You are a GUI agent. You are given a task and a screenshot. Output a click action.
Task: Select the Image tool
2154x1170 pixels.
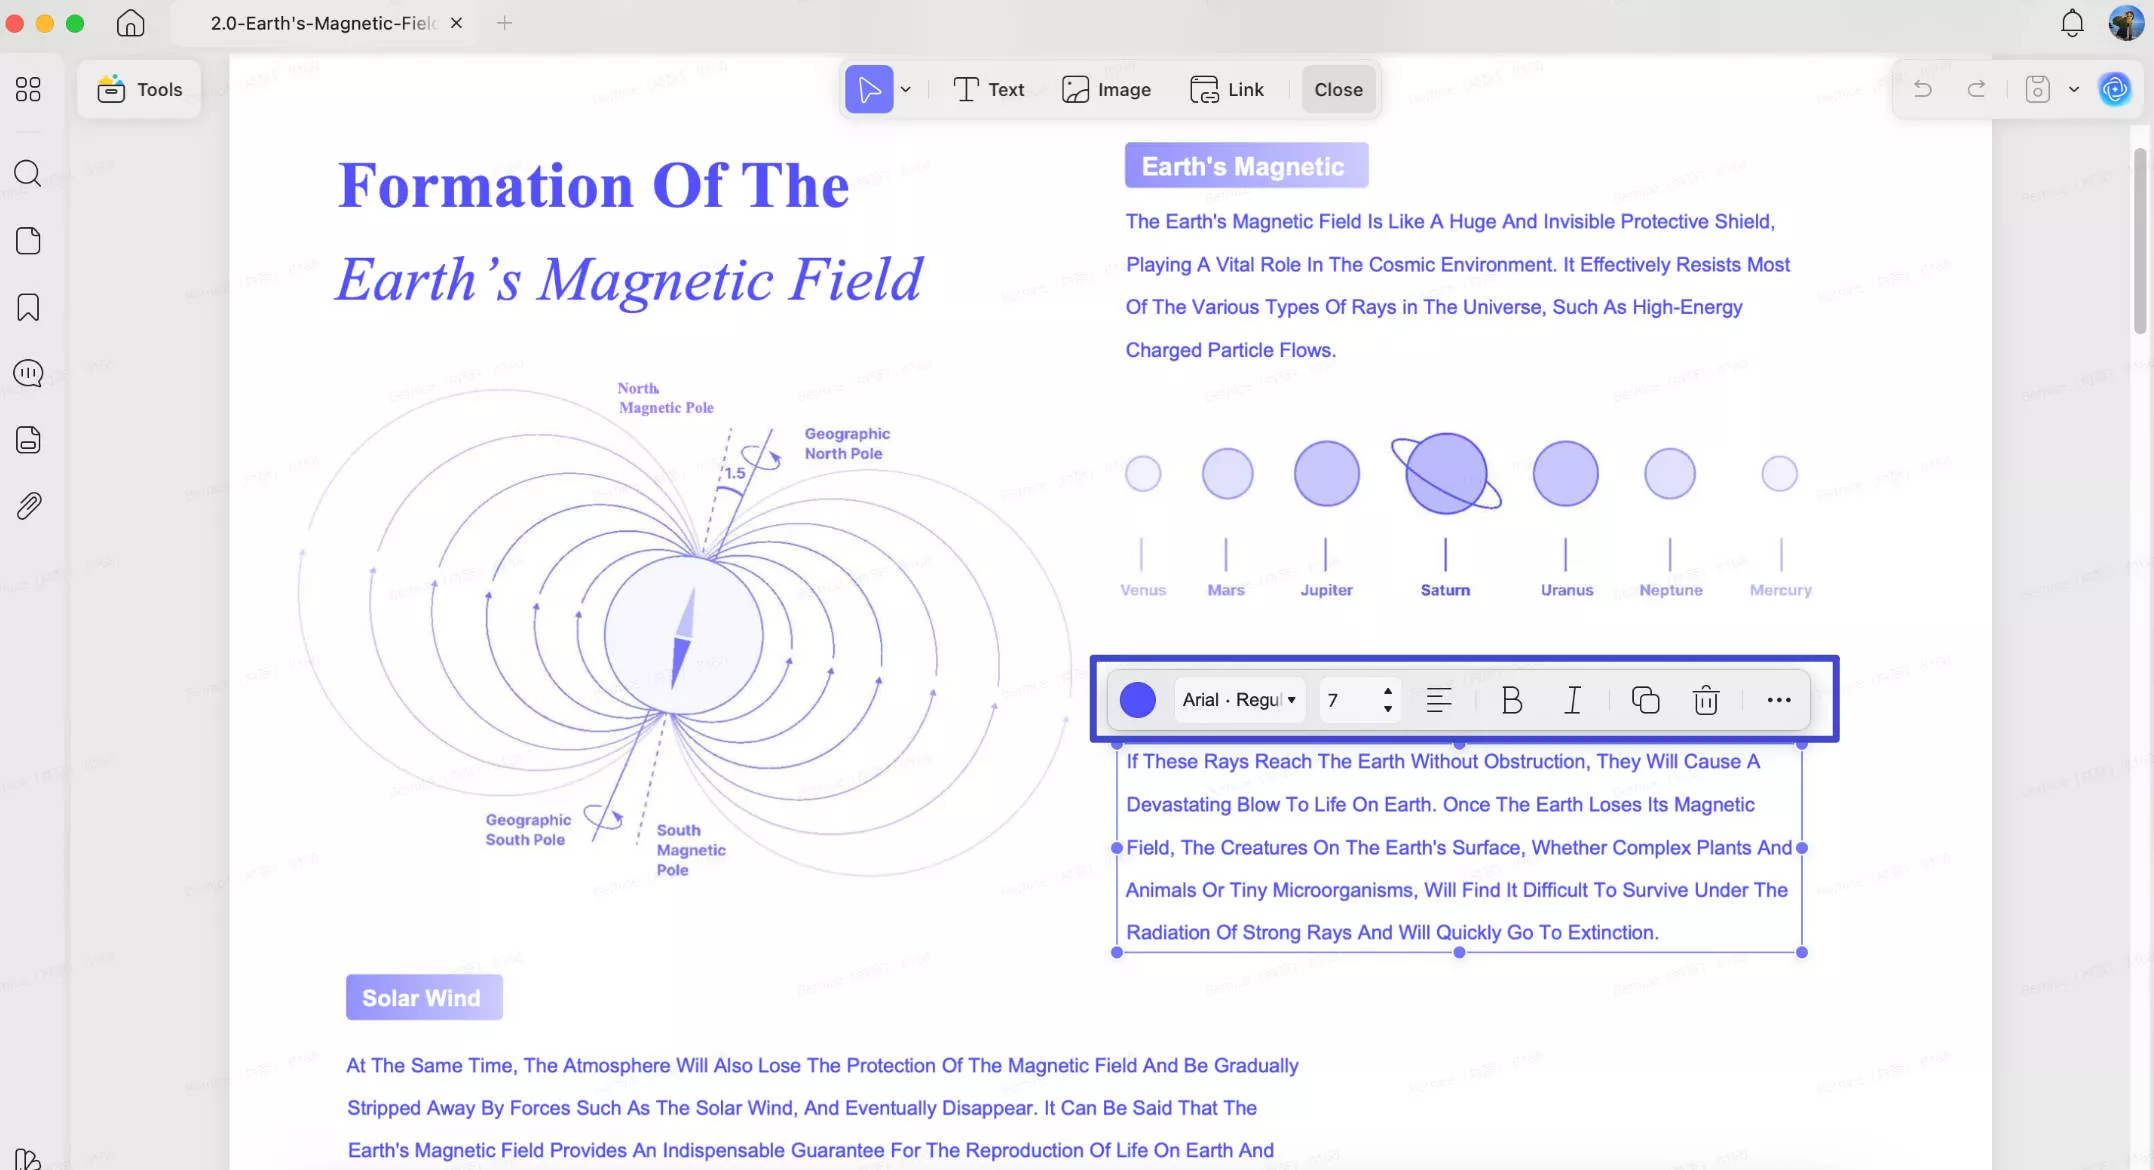coord(1106,89)
